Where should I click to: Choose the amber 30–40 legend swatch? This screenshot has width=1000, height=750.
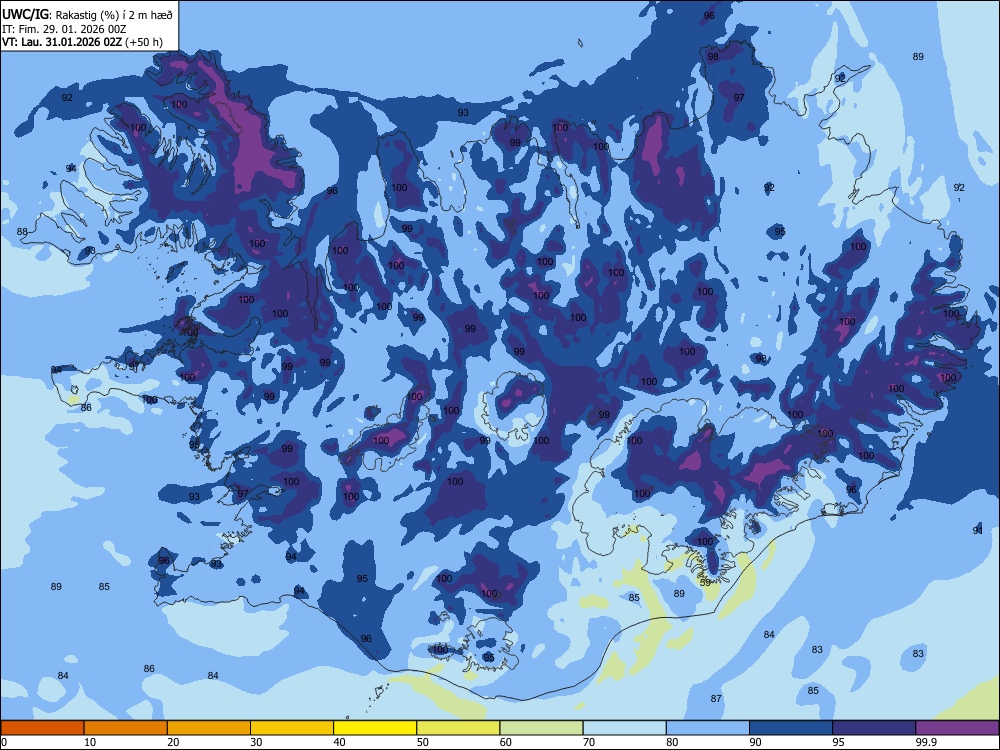[x=292, y=728]
